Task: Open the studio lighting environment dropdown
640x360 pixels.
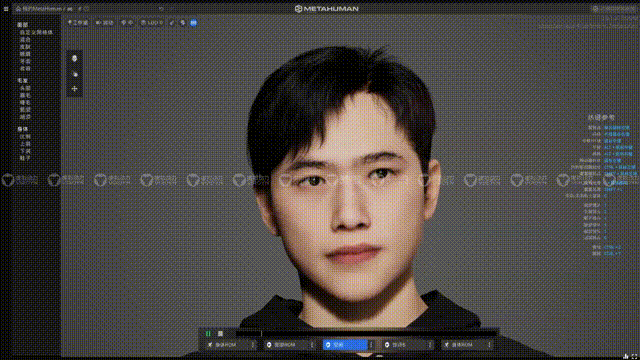Action: tap(78, 23)
